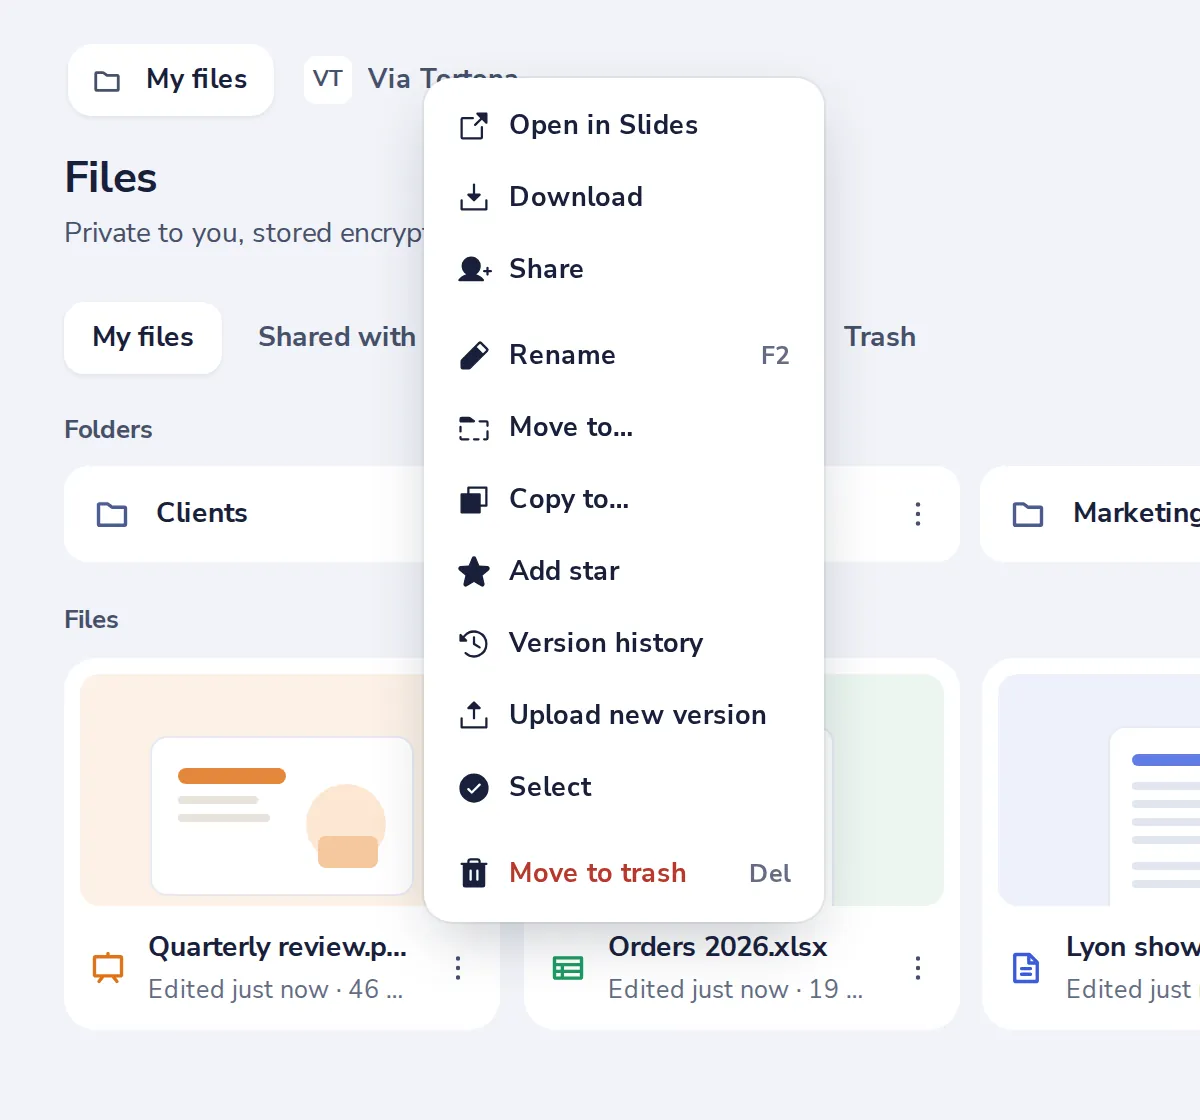Select Move to trash in context menu
1200x1120 pixels.
pyautogui.click(x=624, y=874)
